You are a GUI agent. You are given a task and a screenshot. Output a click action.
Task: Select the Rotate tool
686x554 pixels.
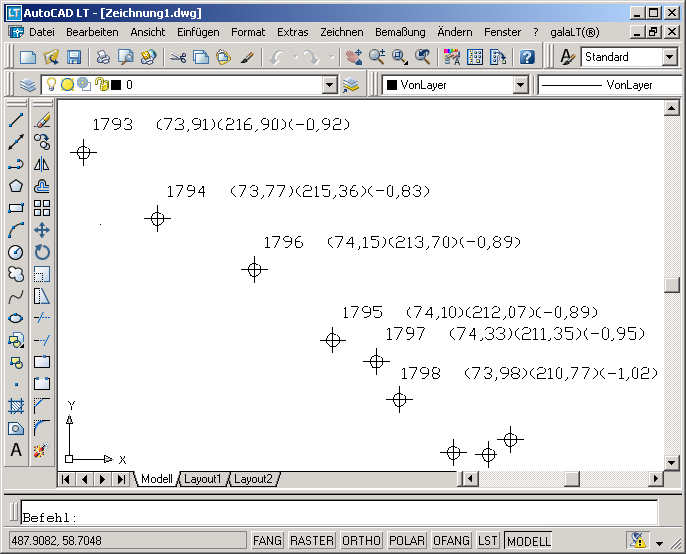[42, 252]
